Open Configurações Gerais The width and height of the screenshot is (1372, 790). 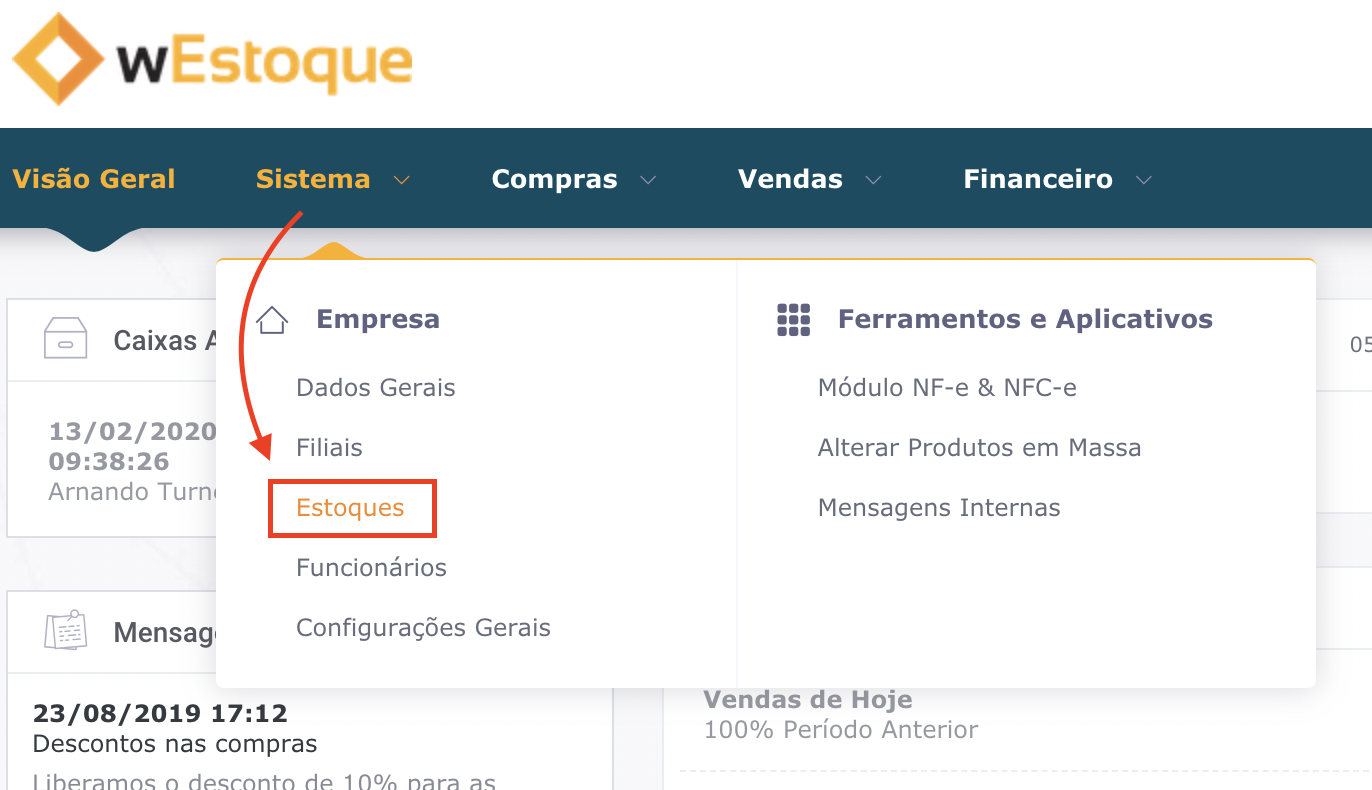click(423, 627)
